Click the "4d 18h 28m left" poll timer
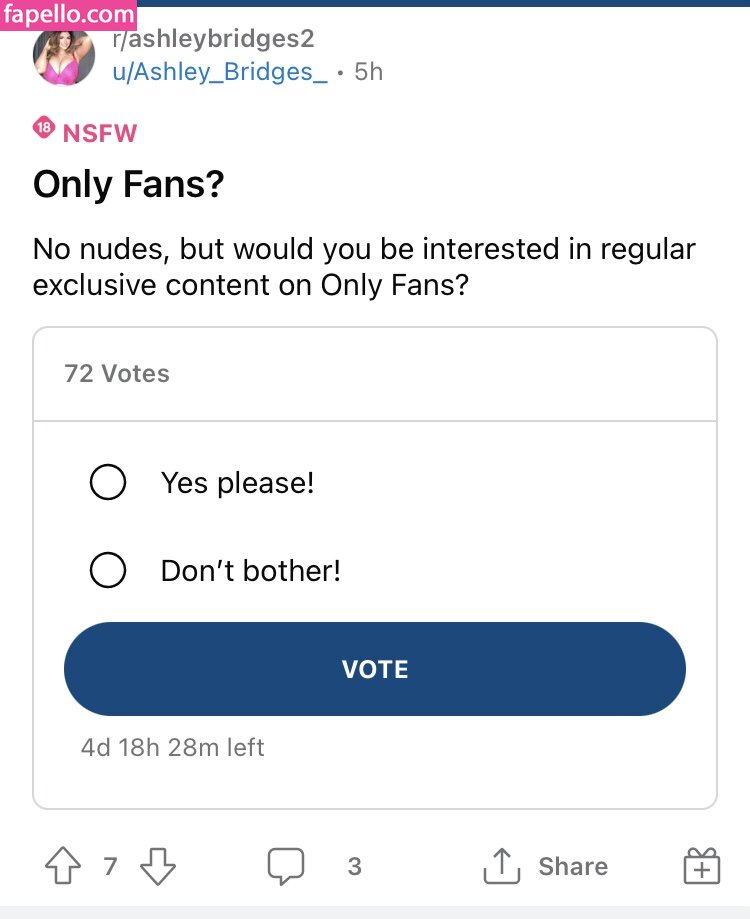This screenshot has width=750, height=919. (172, 747)
